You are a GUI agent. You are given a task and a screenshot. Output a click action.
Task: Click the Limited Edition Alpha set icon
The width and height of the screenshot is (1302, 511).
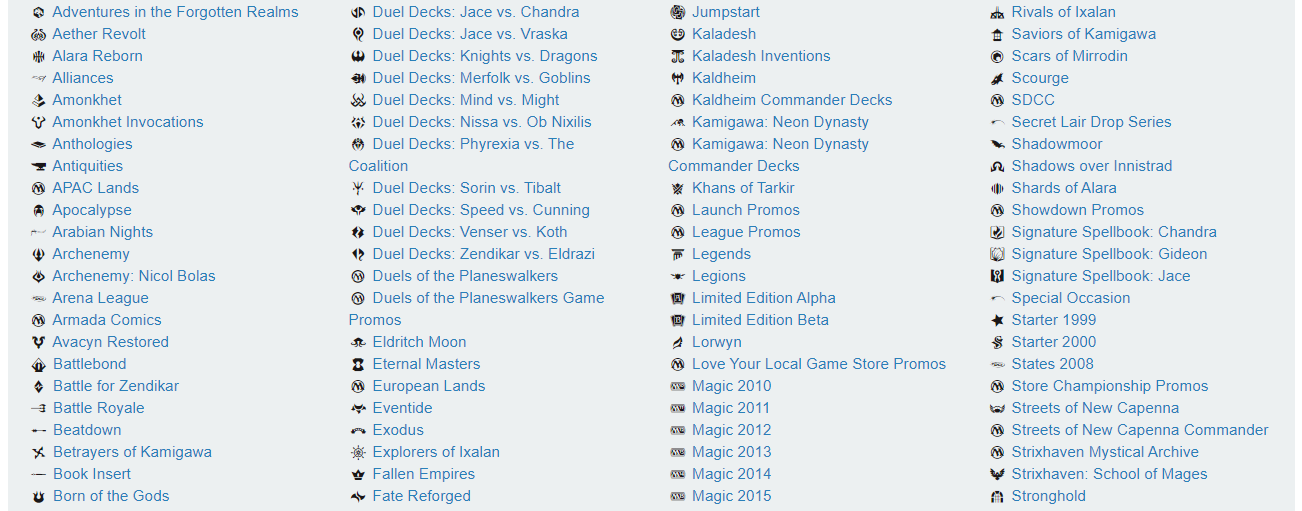click(678, 298)
